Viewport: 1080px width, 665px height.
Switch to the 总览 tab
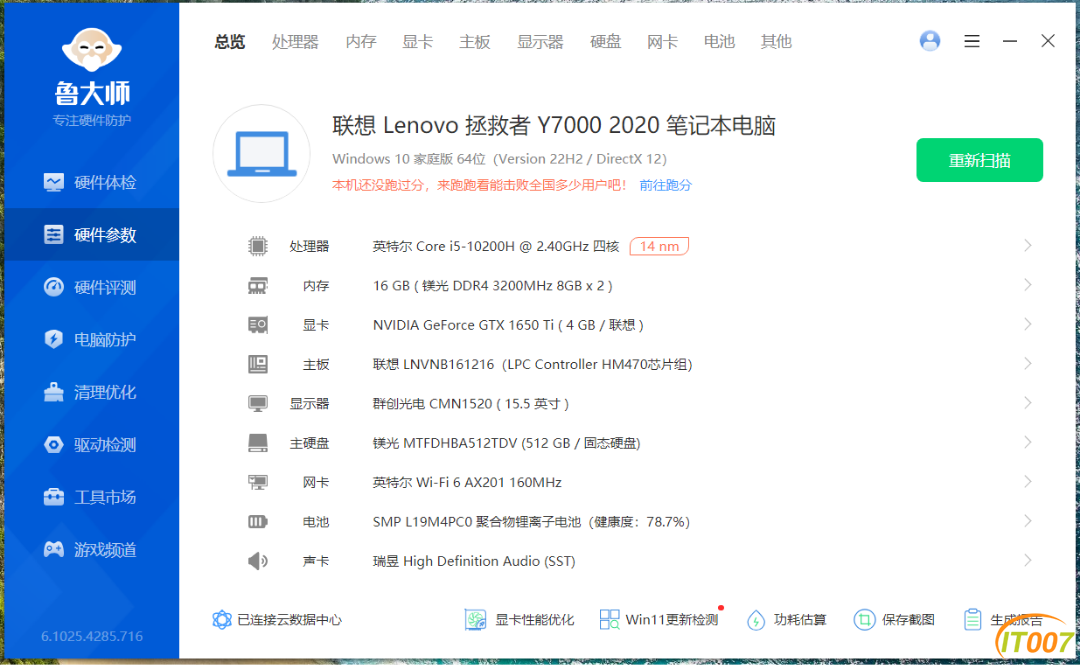(x=229, y=42)
